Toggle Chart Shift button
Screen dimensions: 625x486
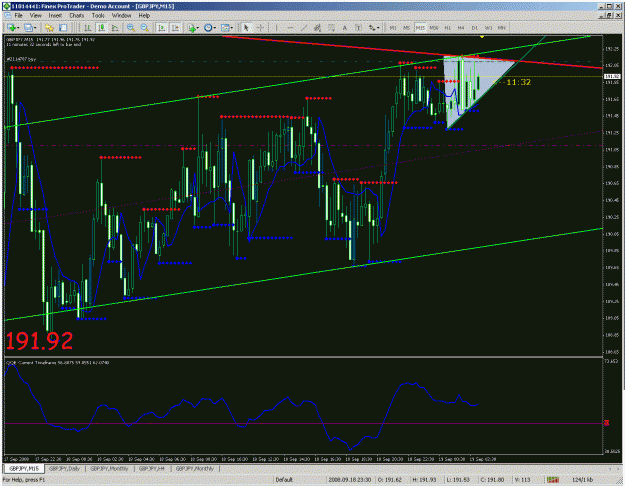click(x=175, y=28)
